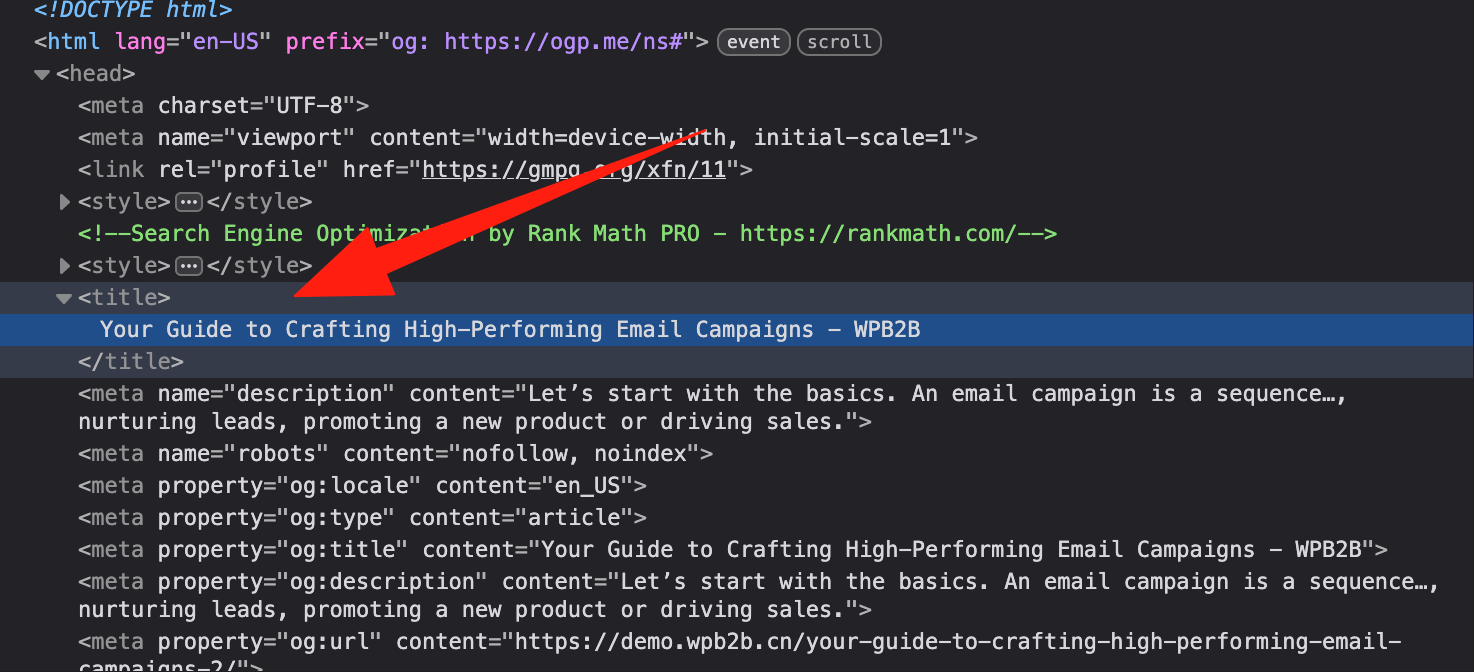The width and height of the screenshot is (1474, 672).
Task: Click ellipsis icon inside second style tag
Action: pos(189,266)
